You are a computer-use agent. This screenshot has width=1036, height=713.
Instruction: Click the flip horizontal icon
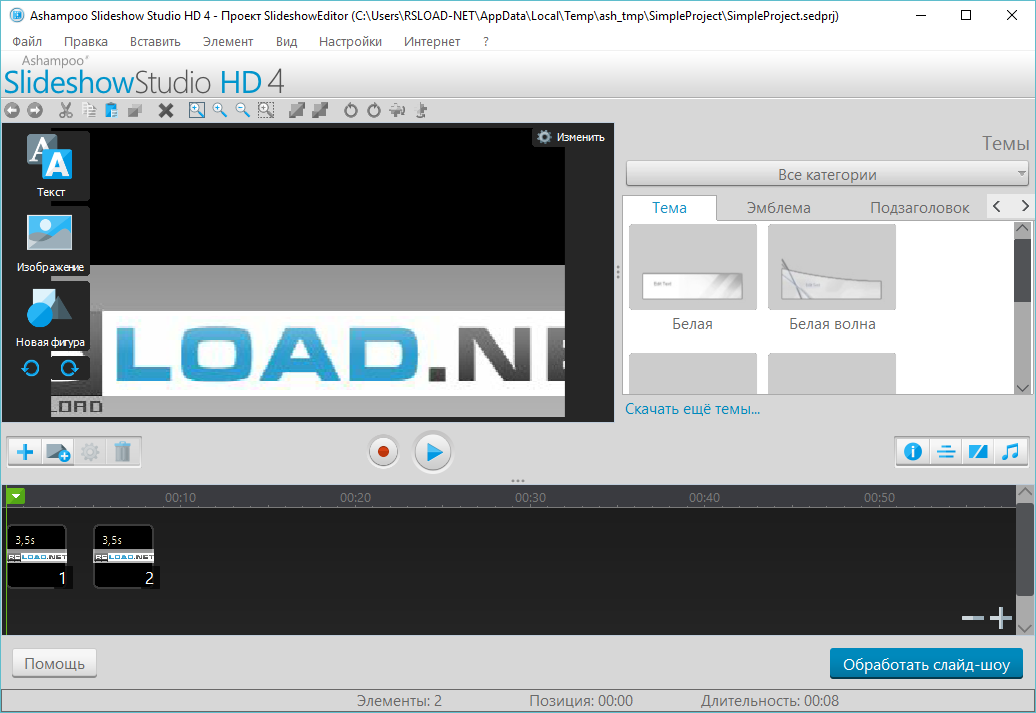point(397,110)
